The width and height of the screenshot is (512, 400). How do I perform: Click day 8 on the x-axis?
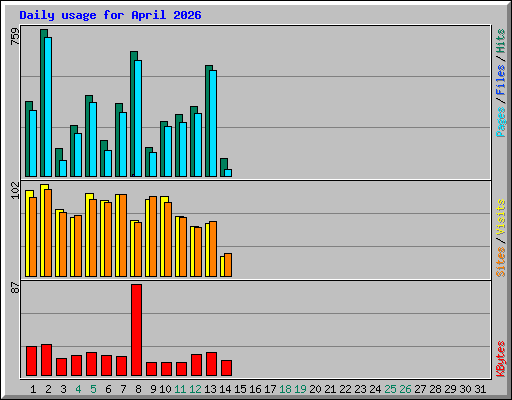pyautogui.click(x=138, y=389)
